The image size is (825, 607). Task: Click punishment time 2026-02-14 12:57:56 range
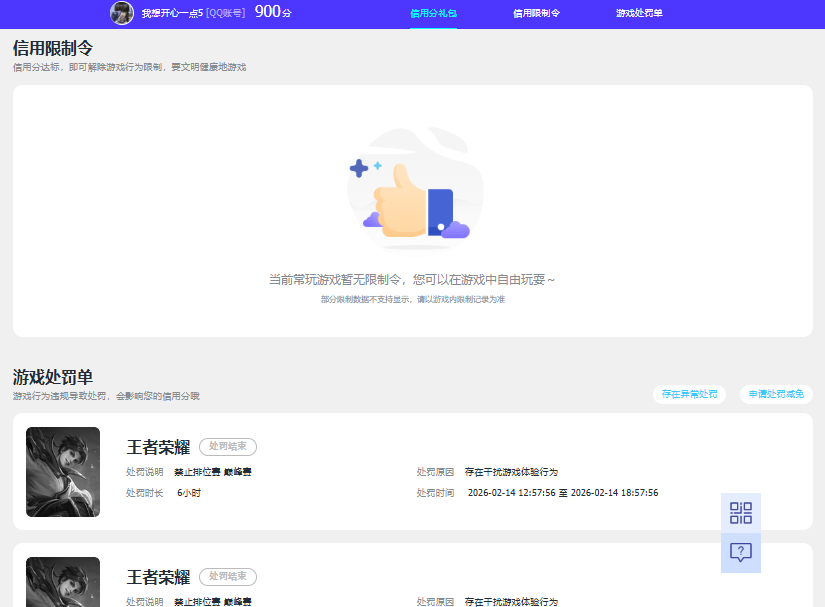[563, 493]
